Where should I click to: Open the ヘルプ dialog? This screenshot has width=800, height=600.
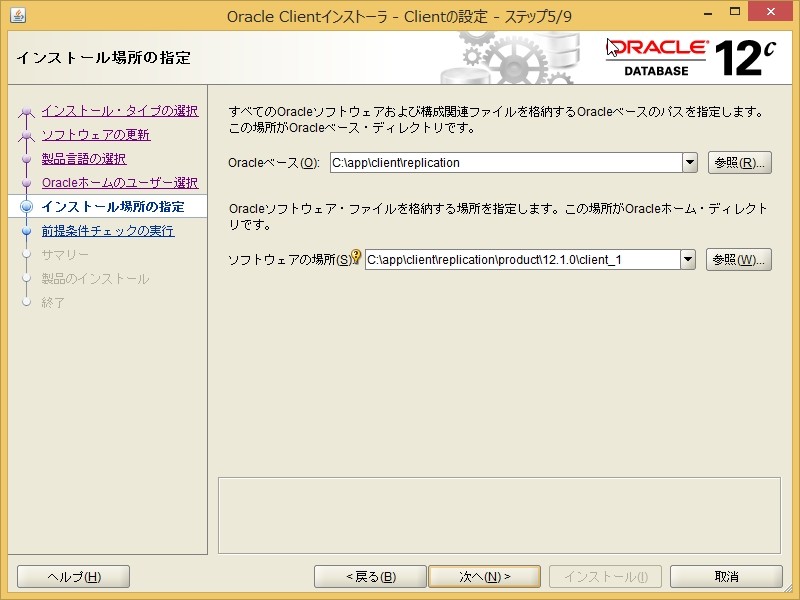(x=72, y=576)
